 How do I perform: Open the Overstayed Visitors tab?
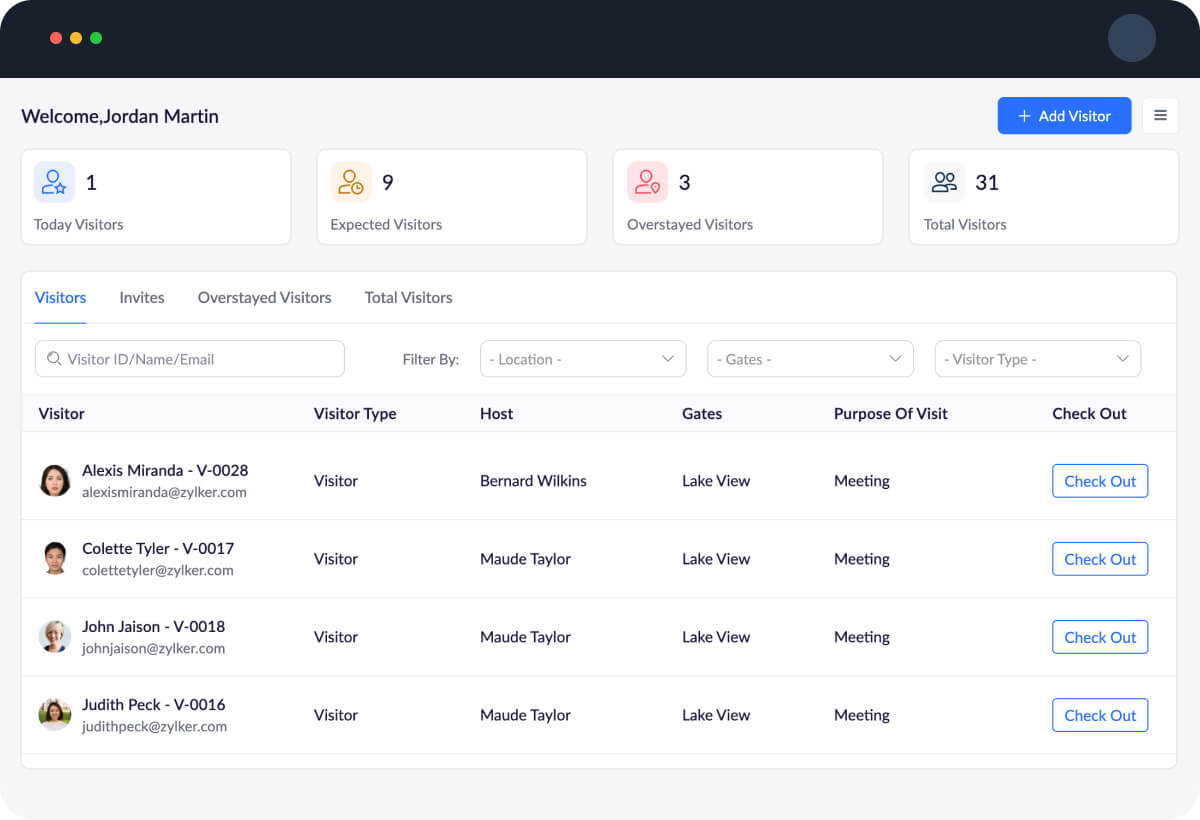click(x=264, y=298)
